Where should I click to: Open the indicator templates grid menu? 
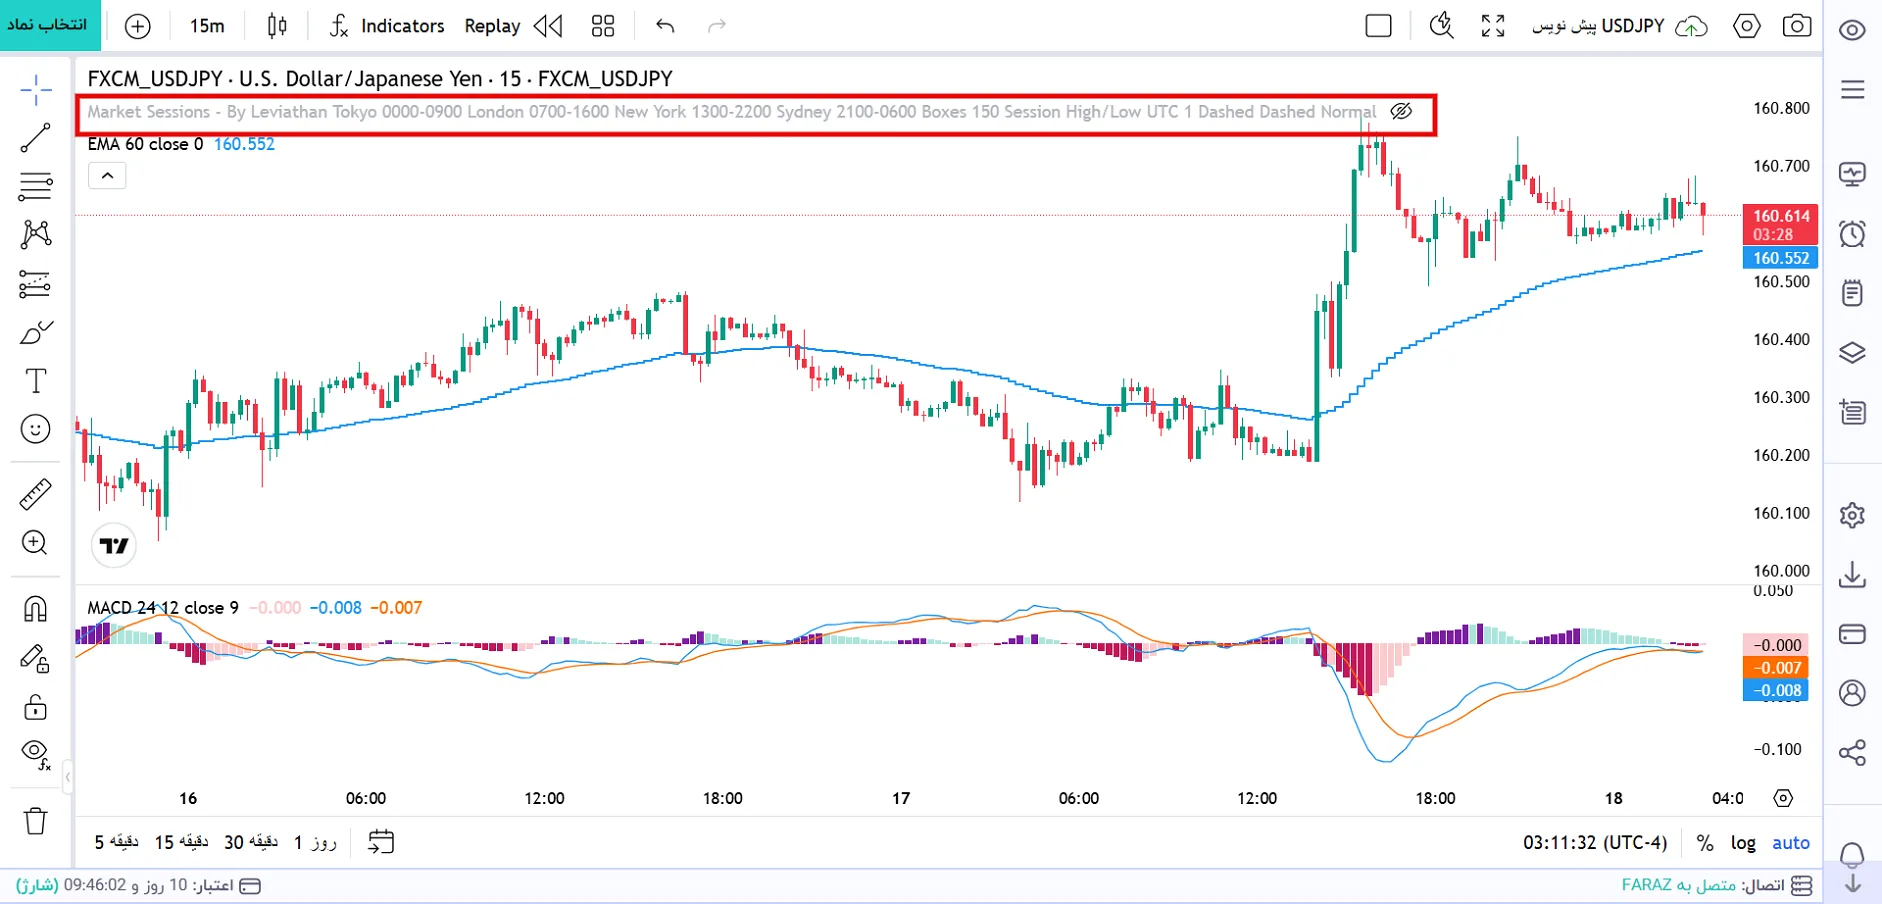click(603, 26)
